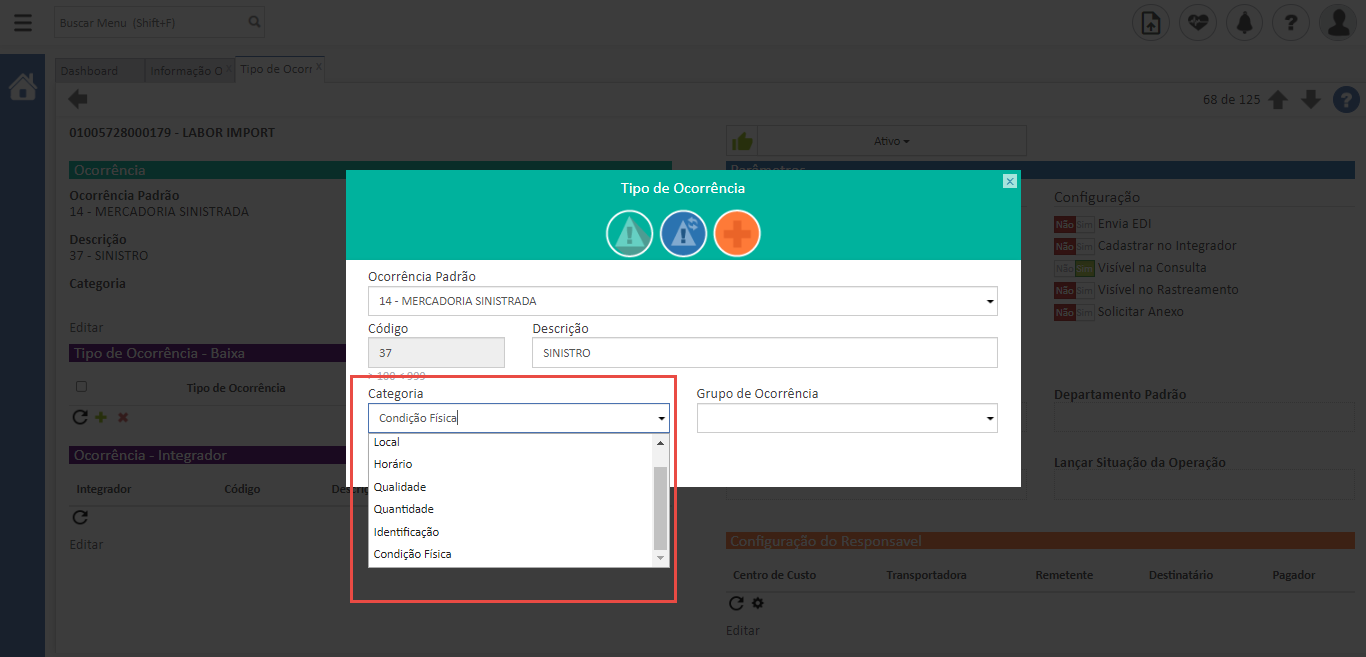Refresh the Configuração do Responsavel table
1366x657 pixels.
pyautogui.click(x=736, y=603)
